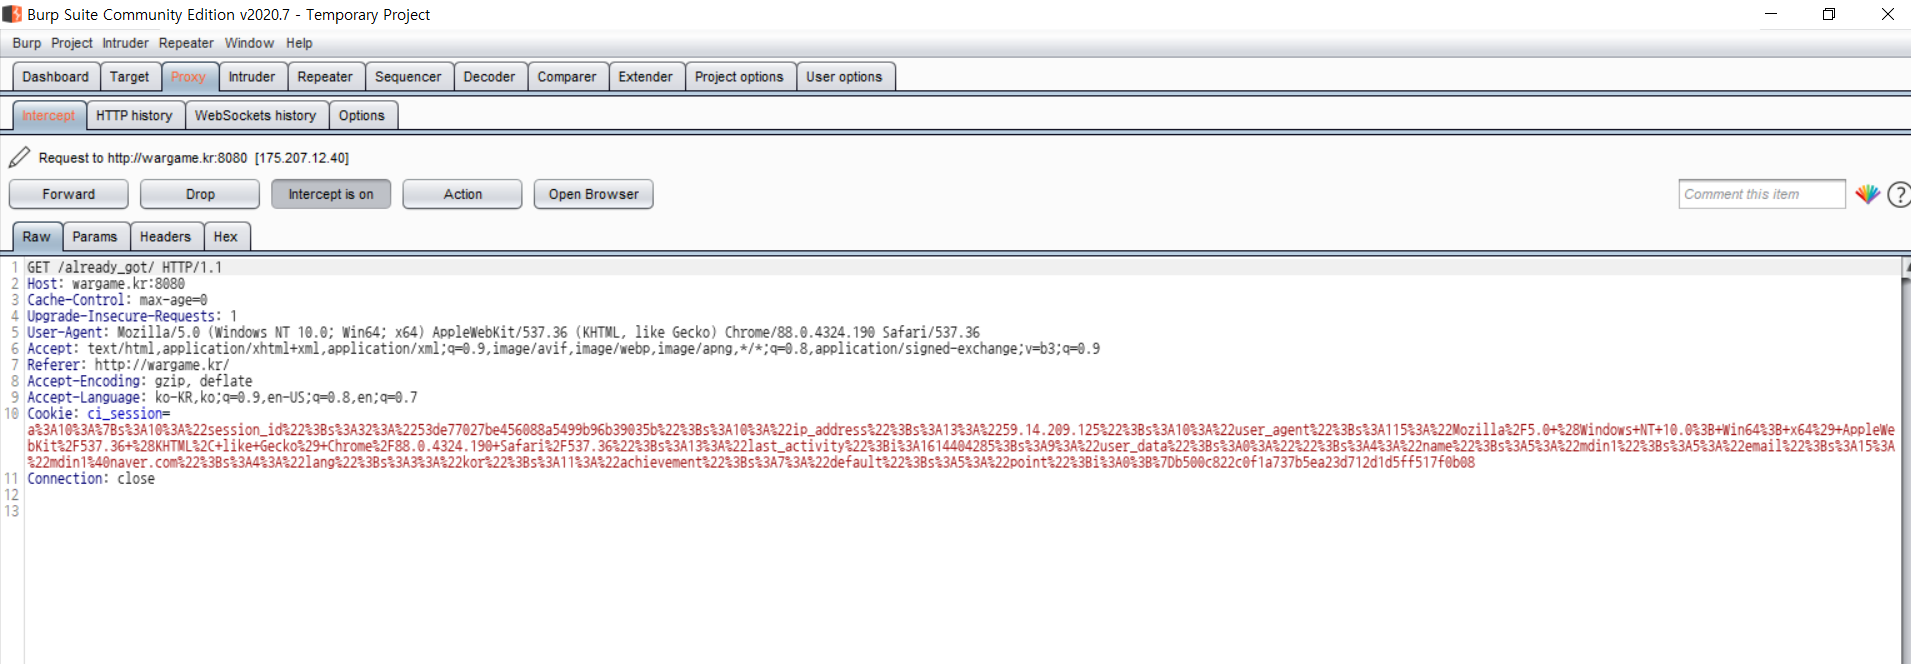
Task: Click the vertical scrollbar of request editor
Action: pos(1905,460)
